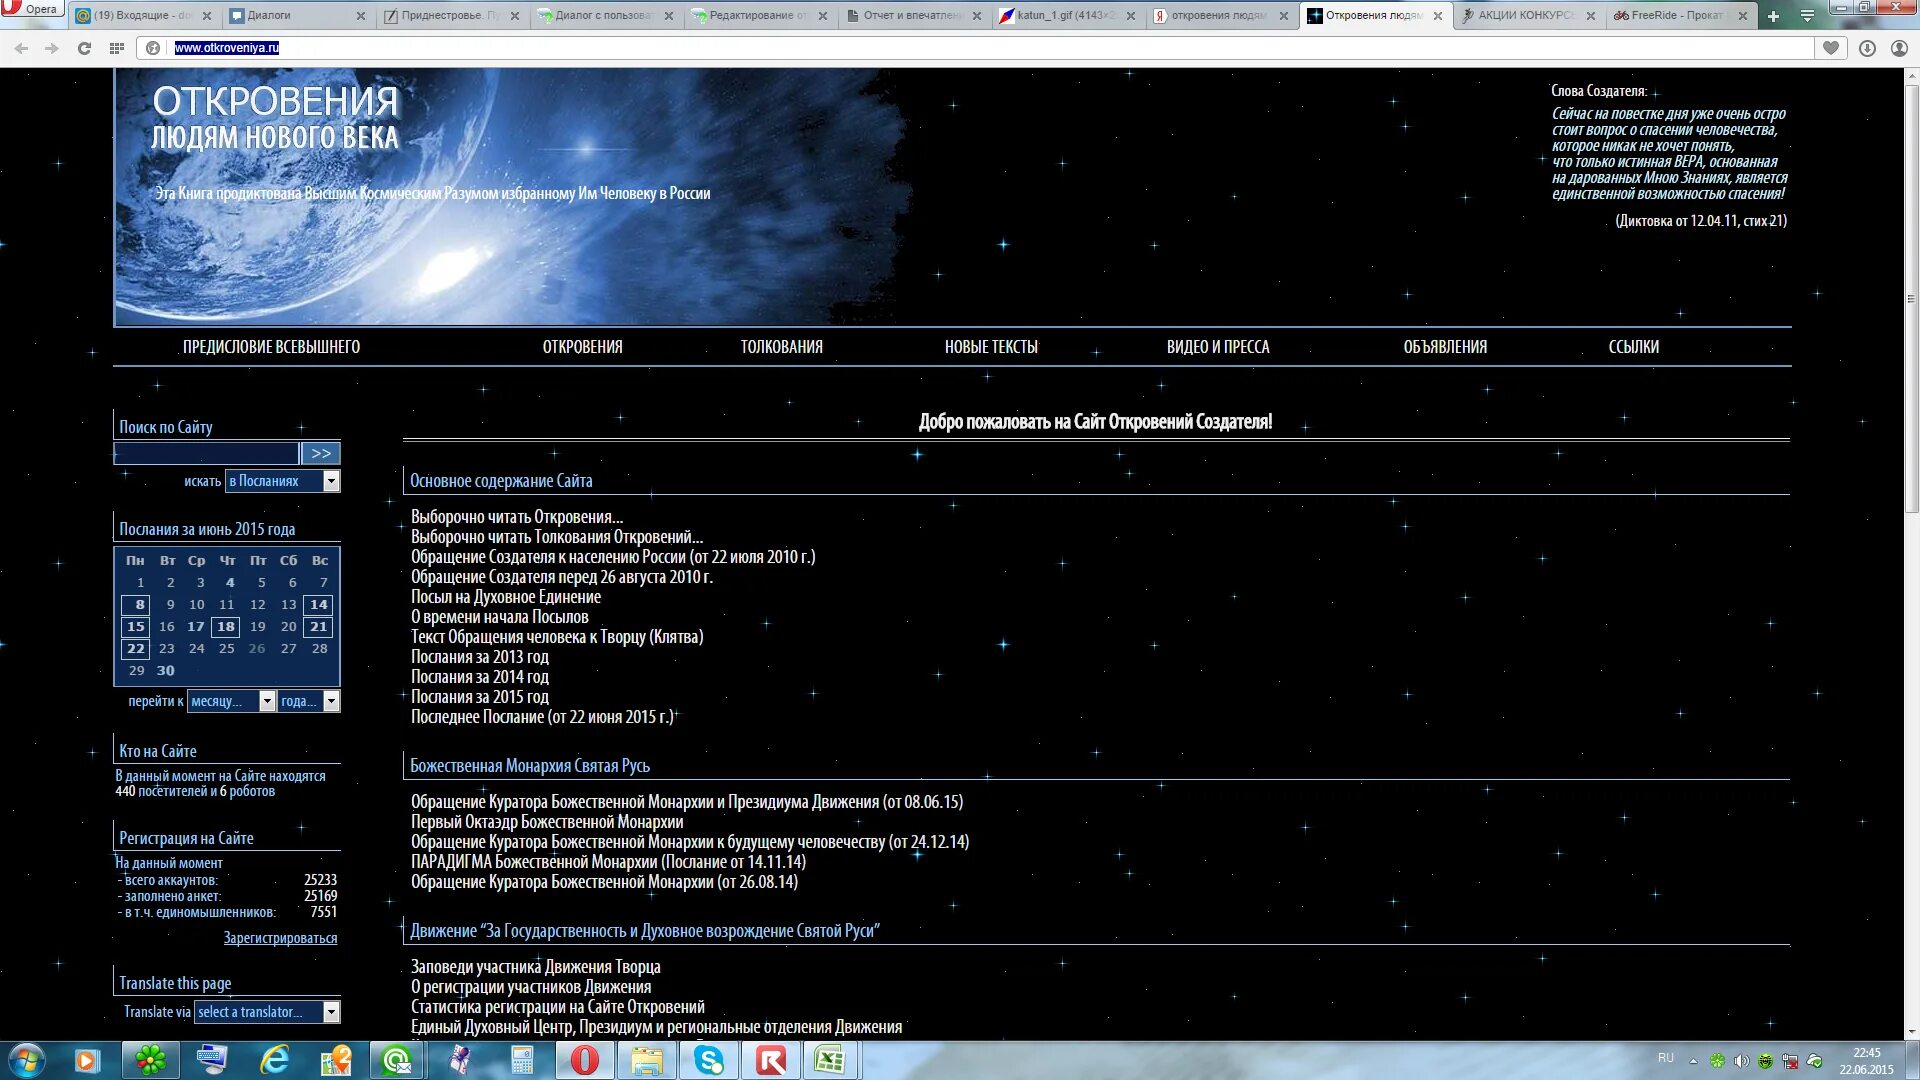The image size is (1920, 1080).
Task: Open the ТОЛКОВАНИЯ menu item
Action: click(779, 345)
